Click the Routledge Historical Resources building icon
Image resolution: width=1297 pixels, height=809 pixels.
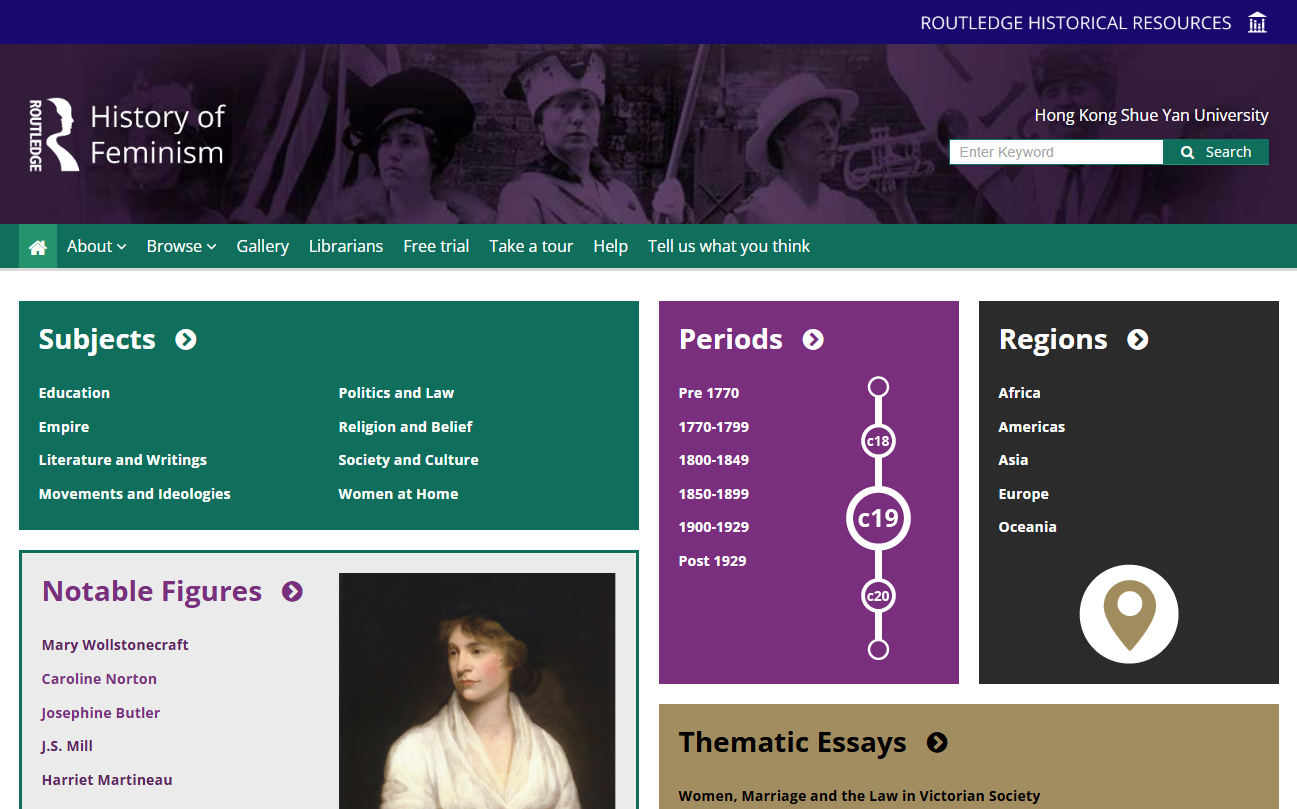1257,22
